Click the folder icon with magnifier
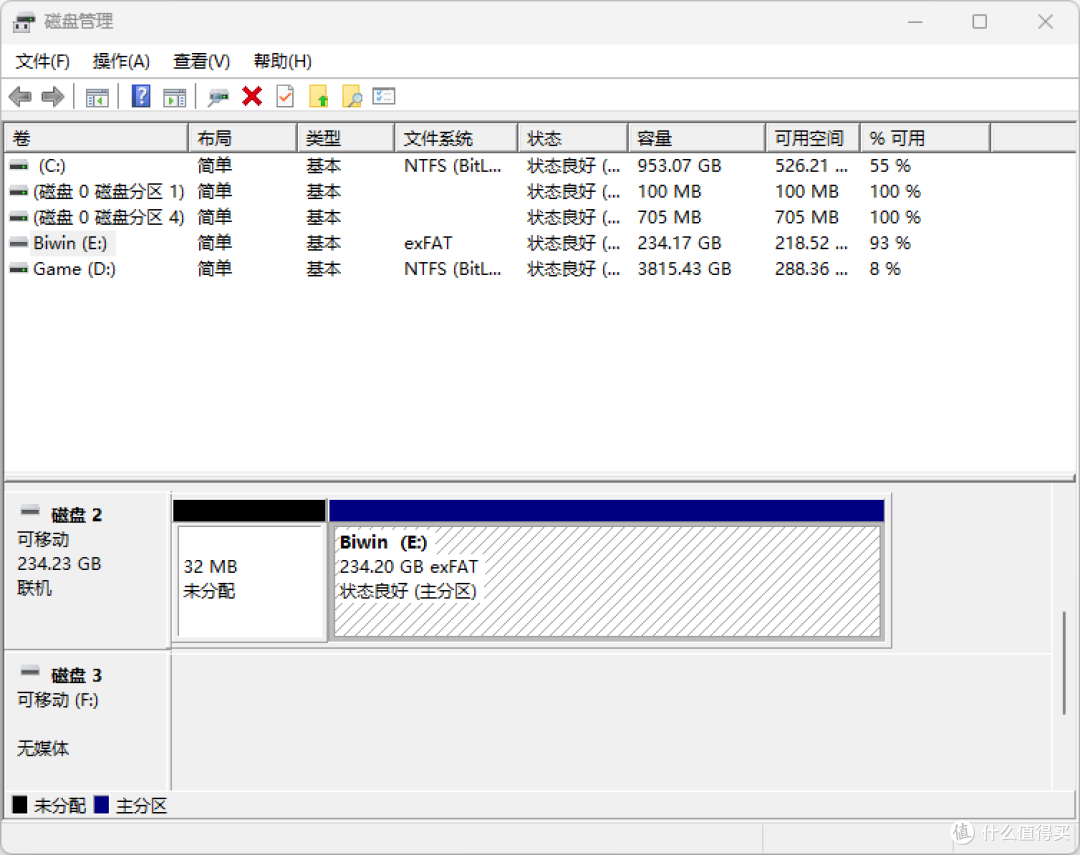Viewport: 1080px width, 855px height. pyautogui.click(x=352, y=96)
